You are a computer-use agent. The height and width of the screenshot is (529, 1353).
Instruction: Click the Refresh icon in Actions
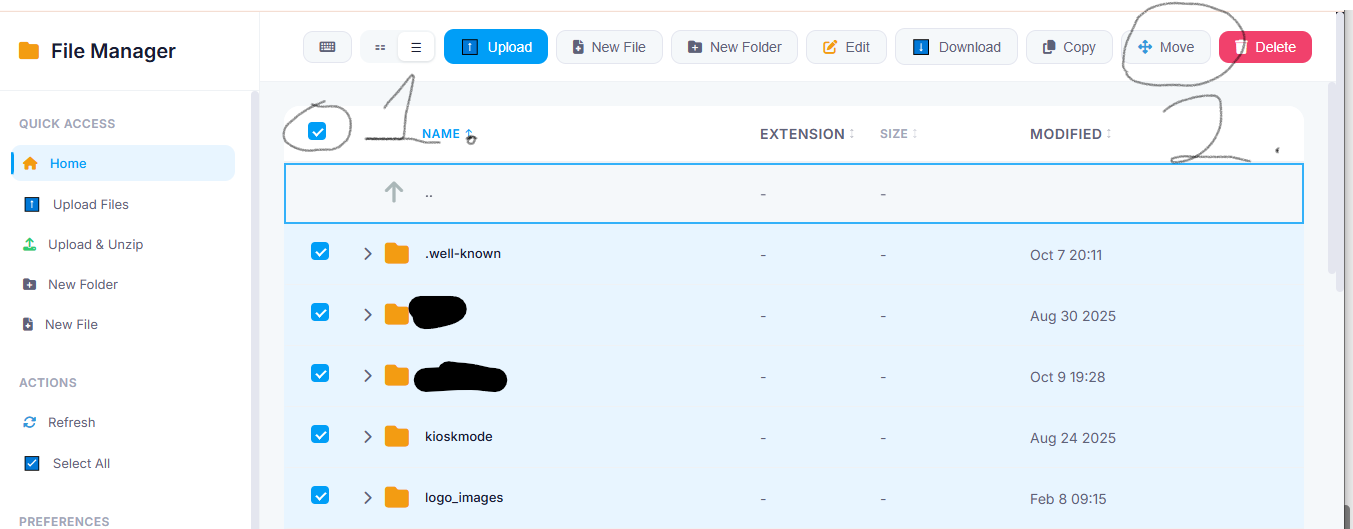[x=30, y=422]
